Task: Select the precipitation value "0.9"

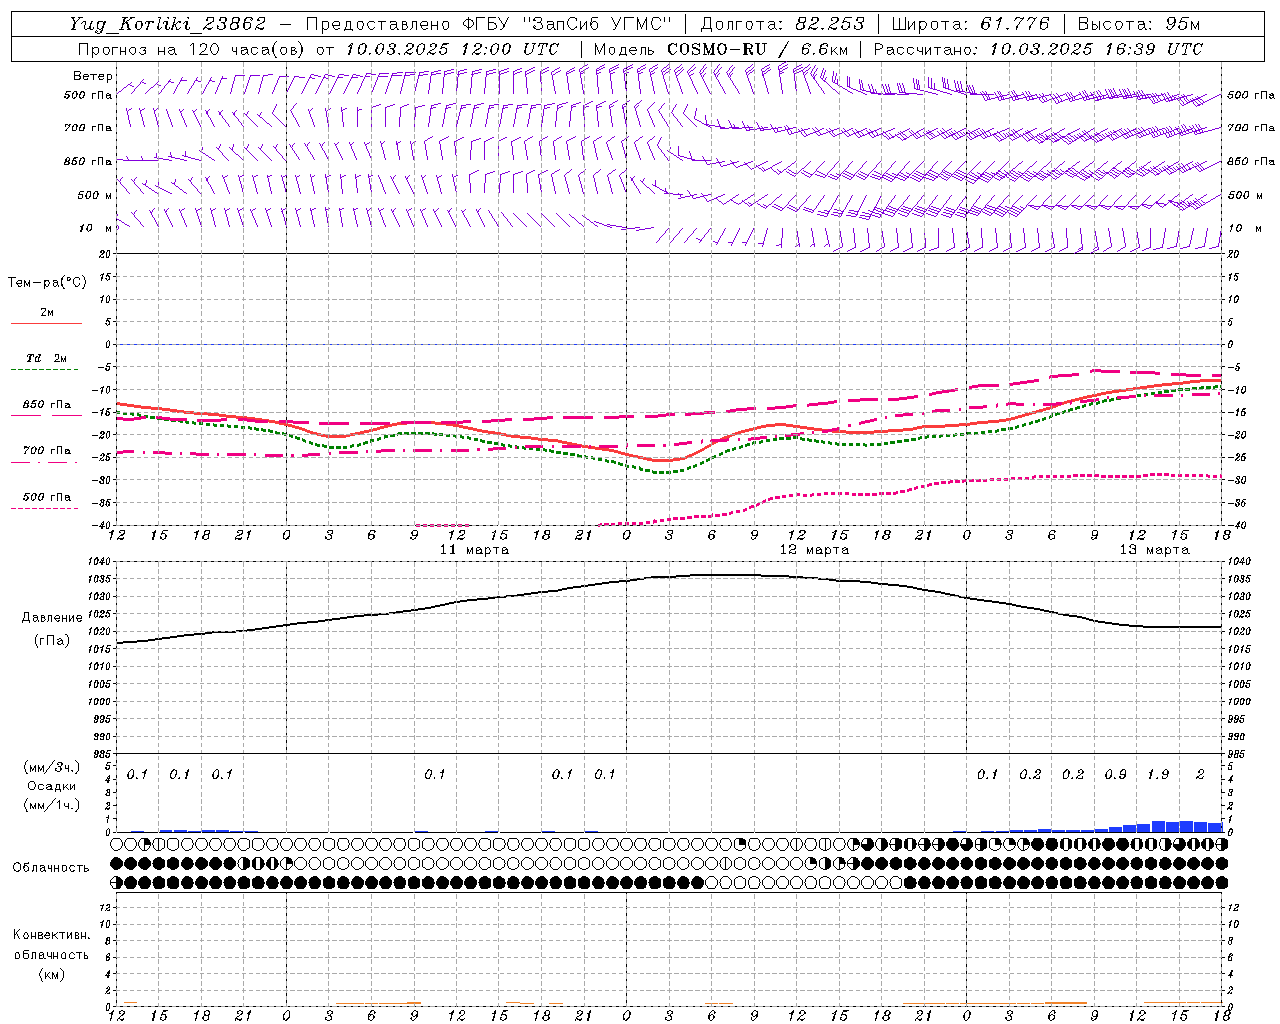Action: (1115, 774)
